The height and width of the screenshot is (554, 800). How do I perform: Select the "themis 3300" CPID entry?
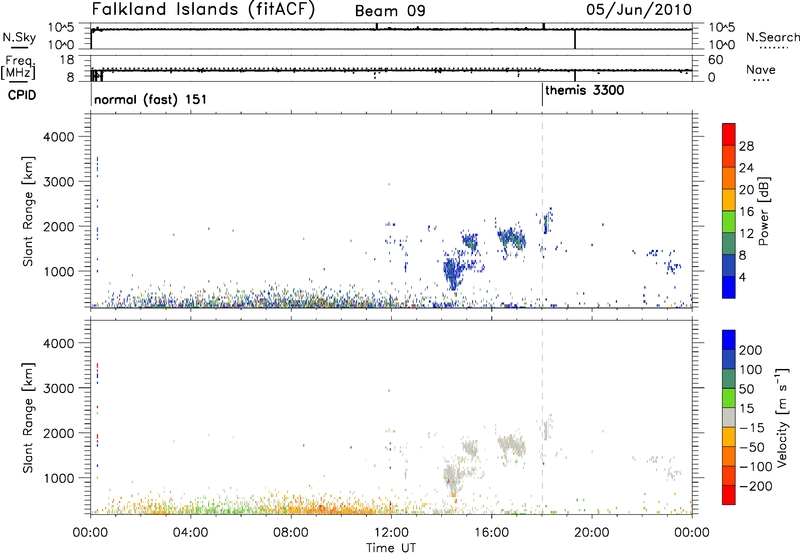[x=584, y=91]
